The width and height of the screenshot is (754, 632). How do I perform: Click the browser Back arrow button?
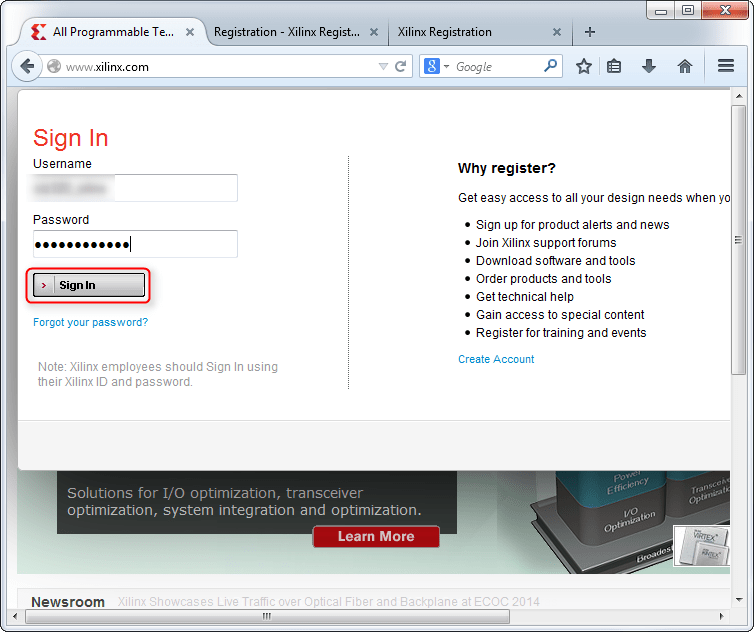coord(27,67)
